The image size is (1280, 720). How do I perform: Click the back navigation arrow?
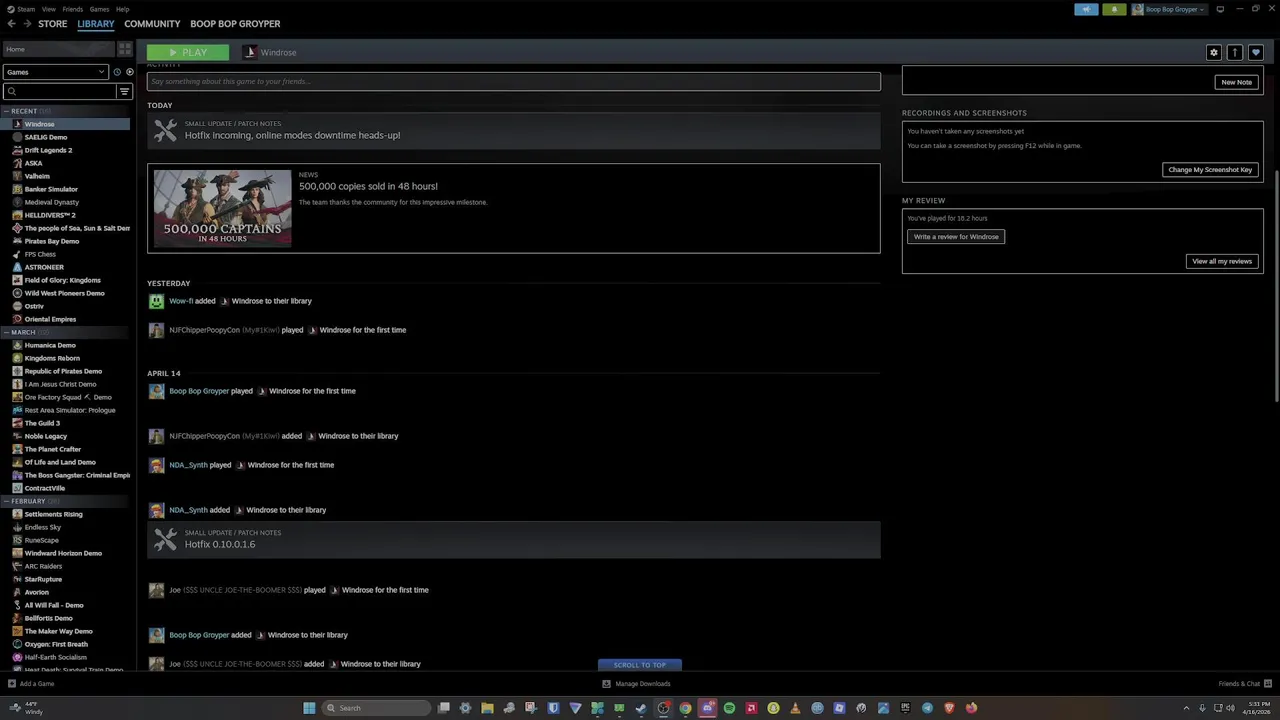[x=12, y=24]
